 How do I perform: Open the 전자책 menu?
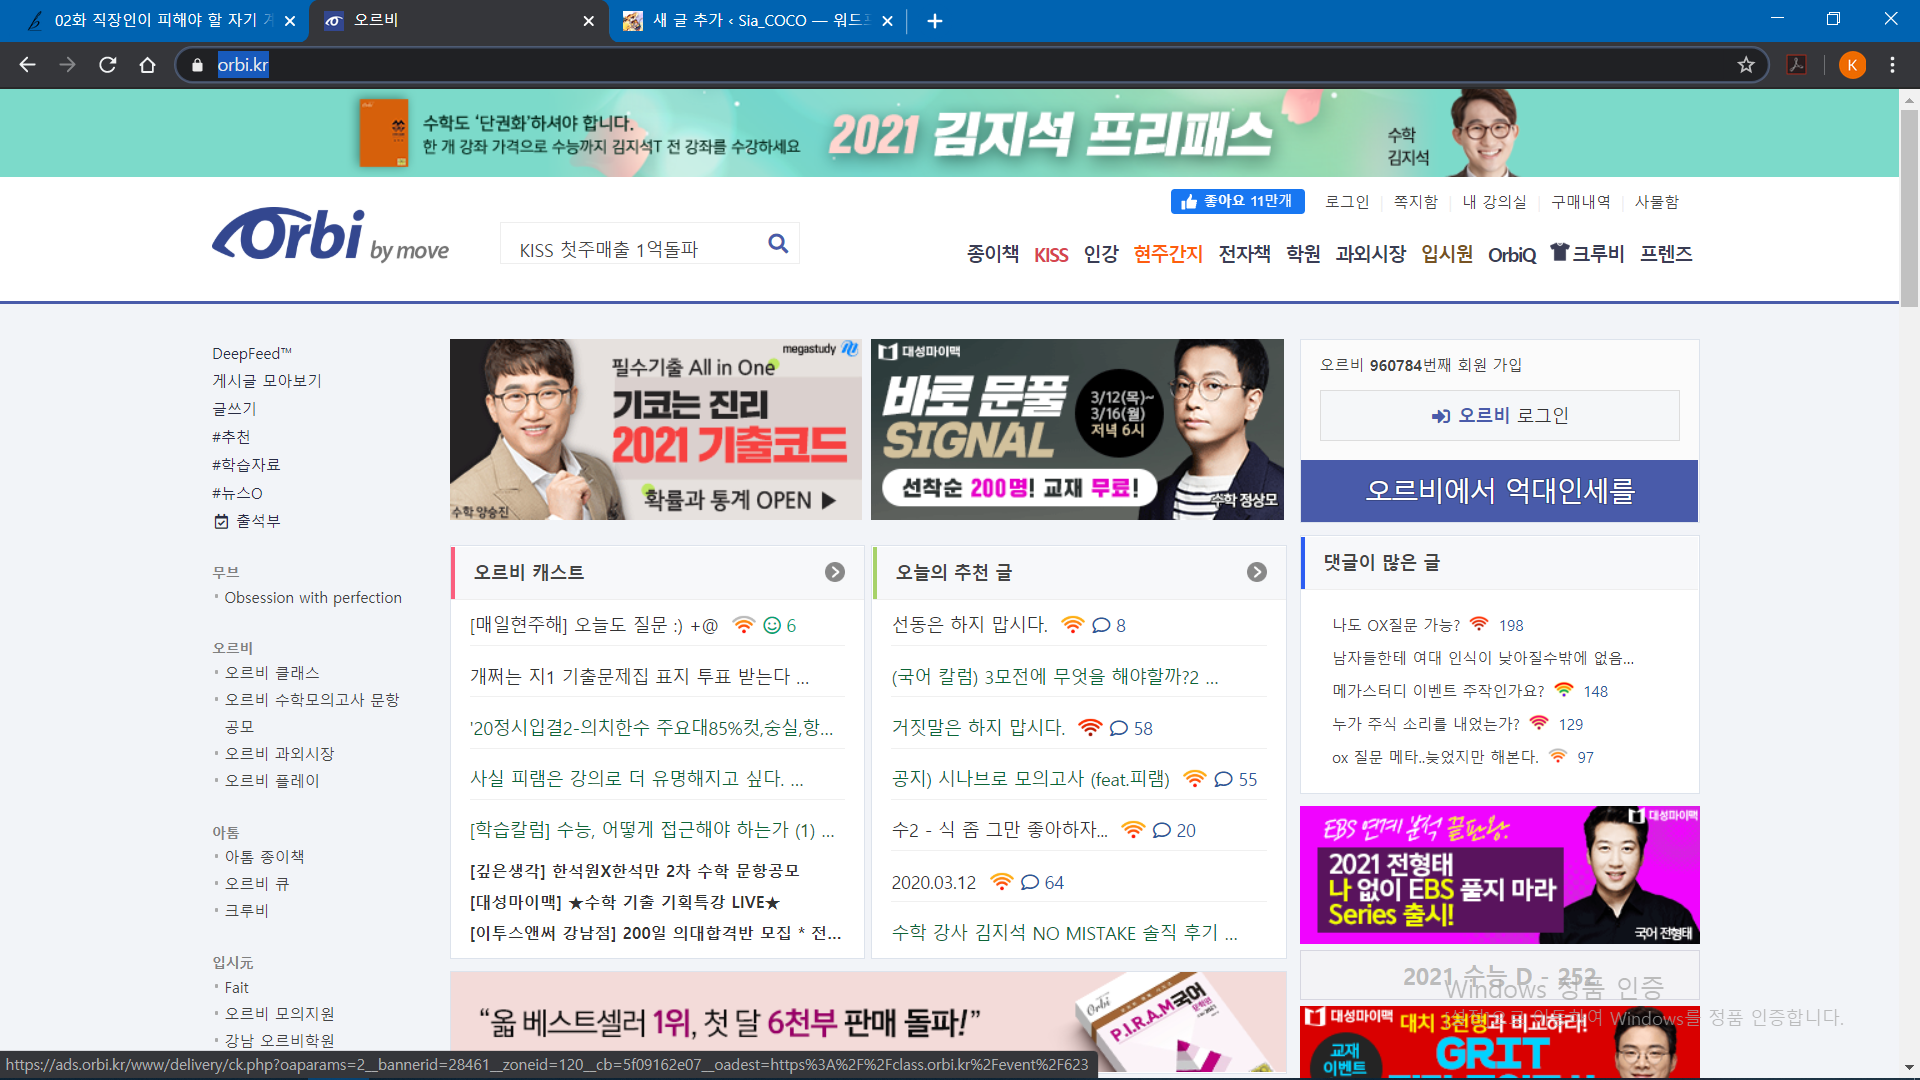pos(1244,254)
